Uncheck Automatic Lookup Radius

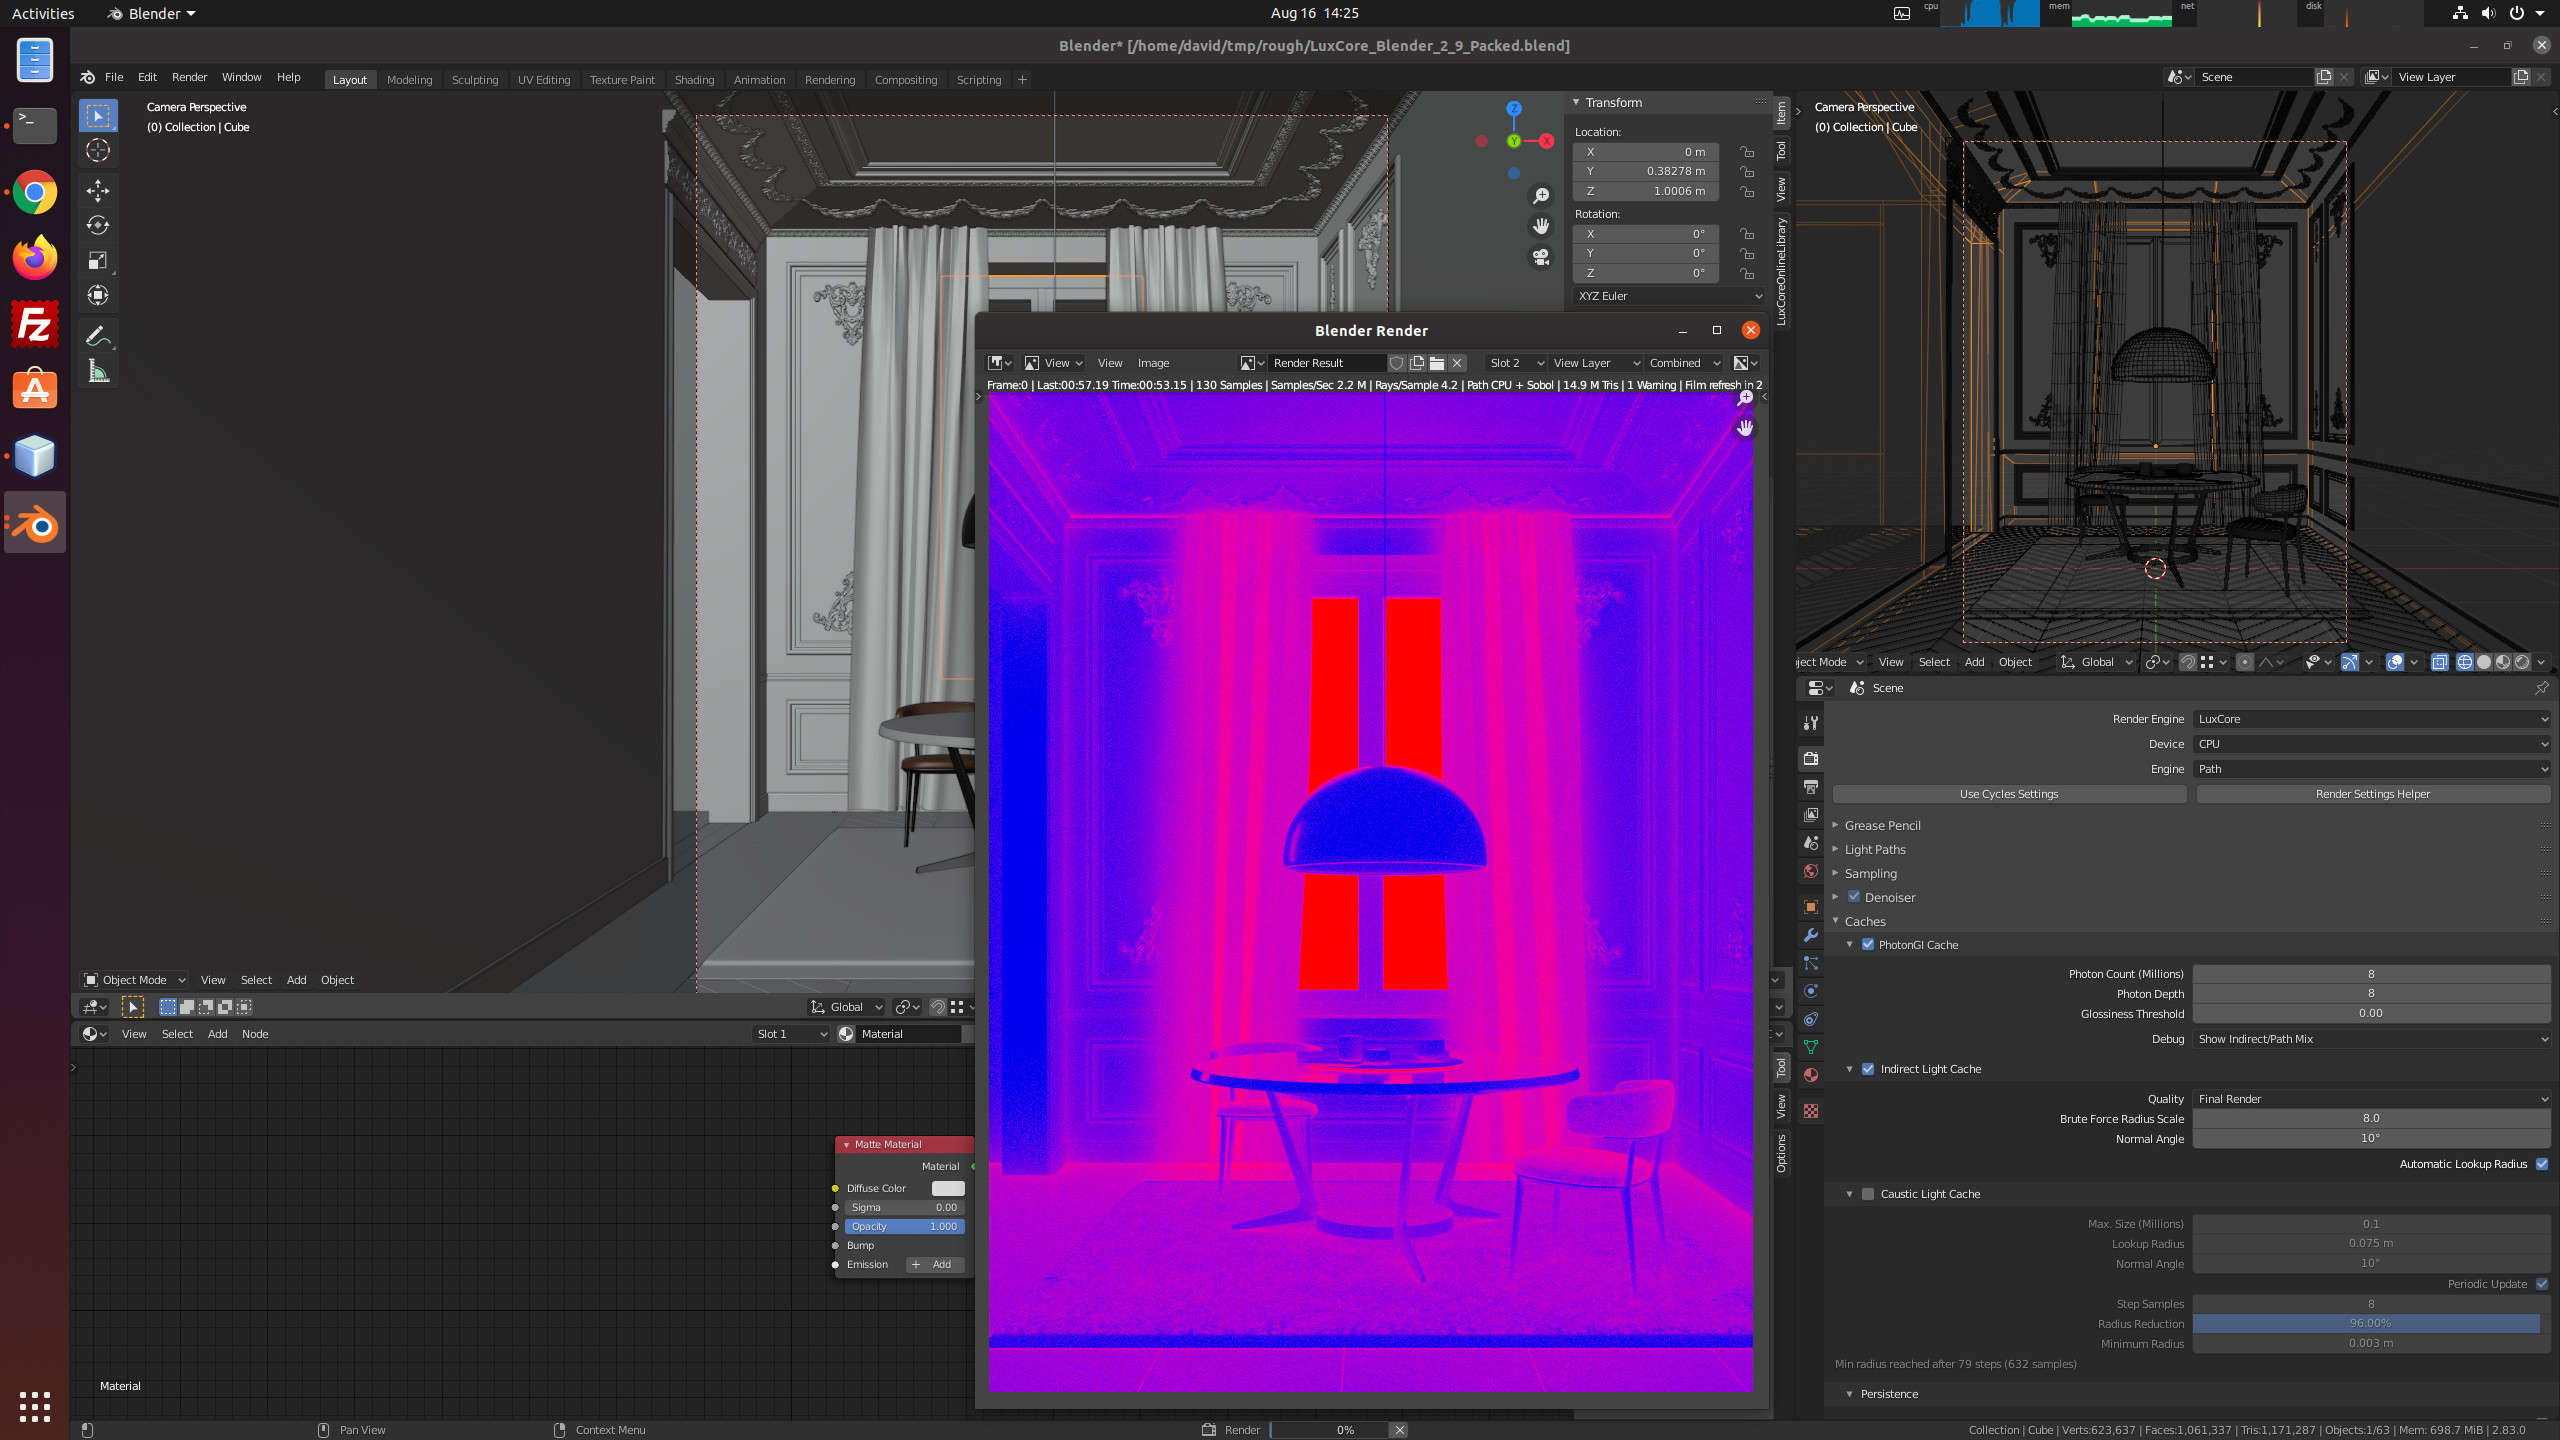[x=2541, y=1164]
